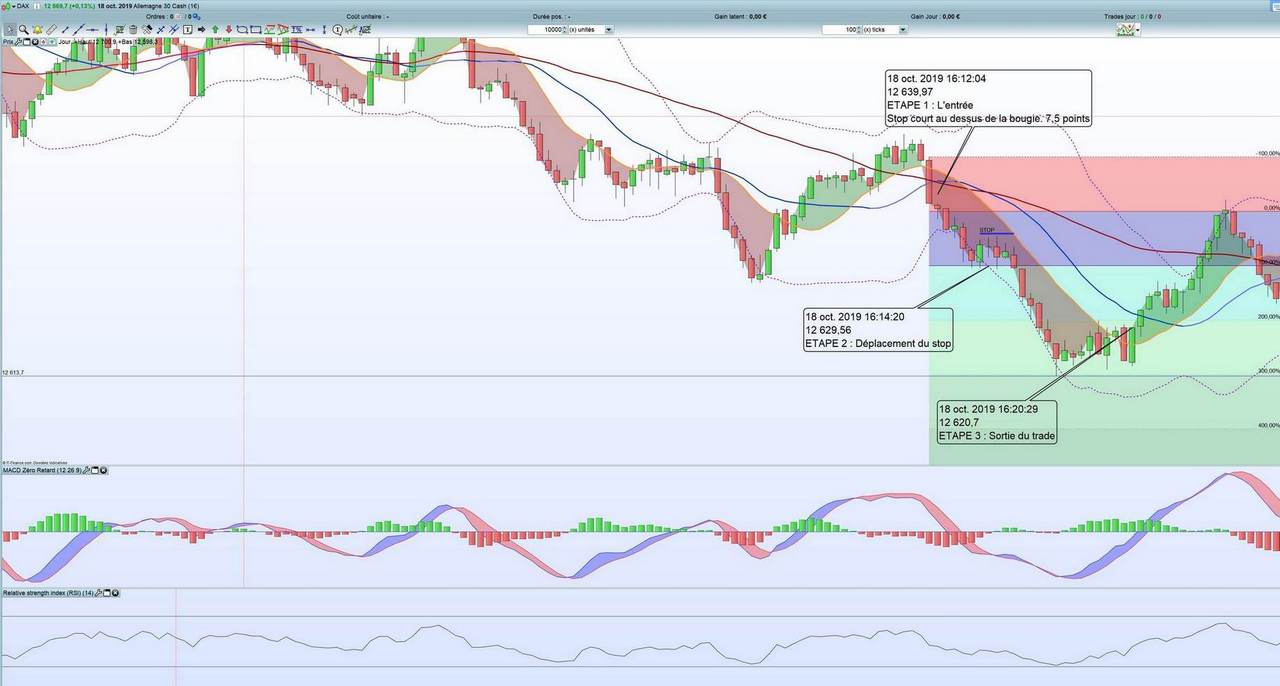Click the 12 613,7 price level label
The height and width of the screenshot is (686, 1280).
pyautogui.click(x=13, y=372)
